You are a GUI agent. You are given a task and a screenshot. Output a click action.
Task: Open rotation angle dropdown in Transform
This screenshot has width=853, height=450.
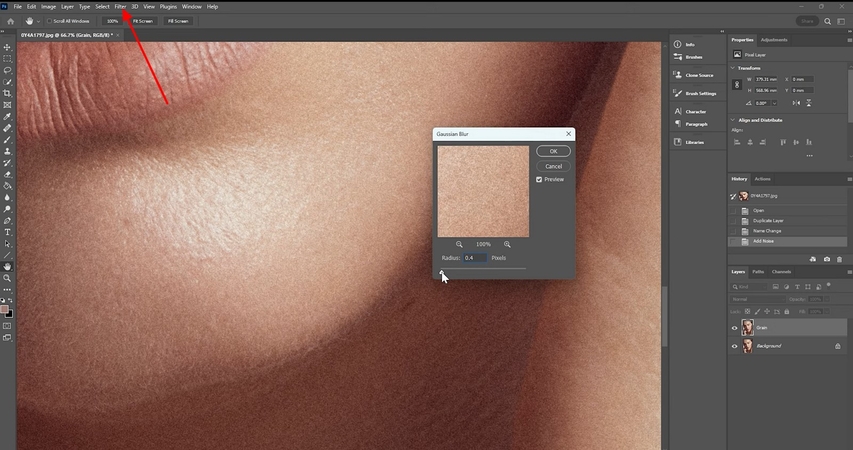[x=774, y=103]
